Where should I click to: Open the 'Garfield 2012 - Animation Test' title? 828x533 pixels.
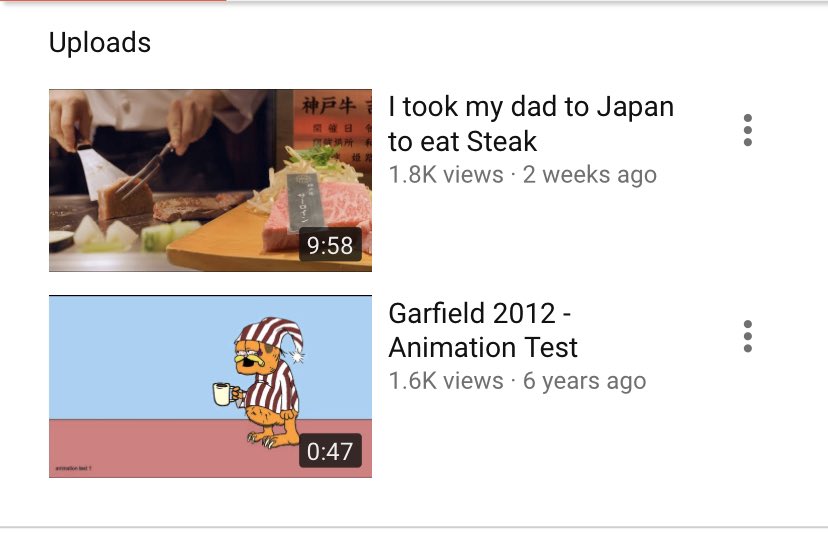[483, 330]
